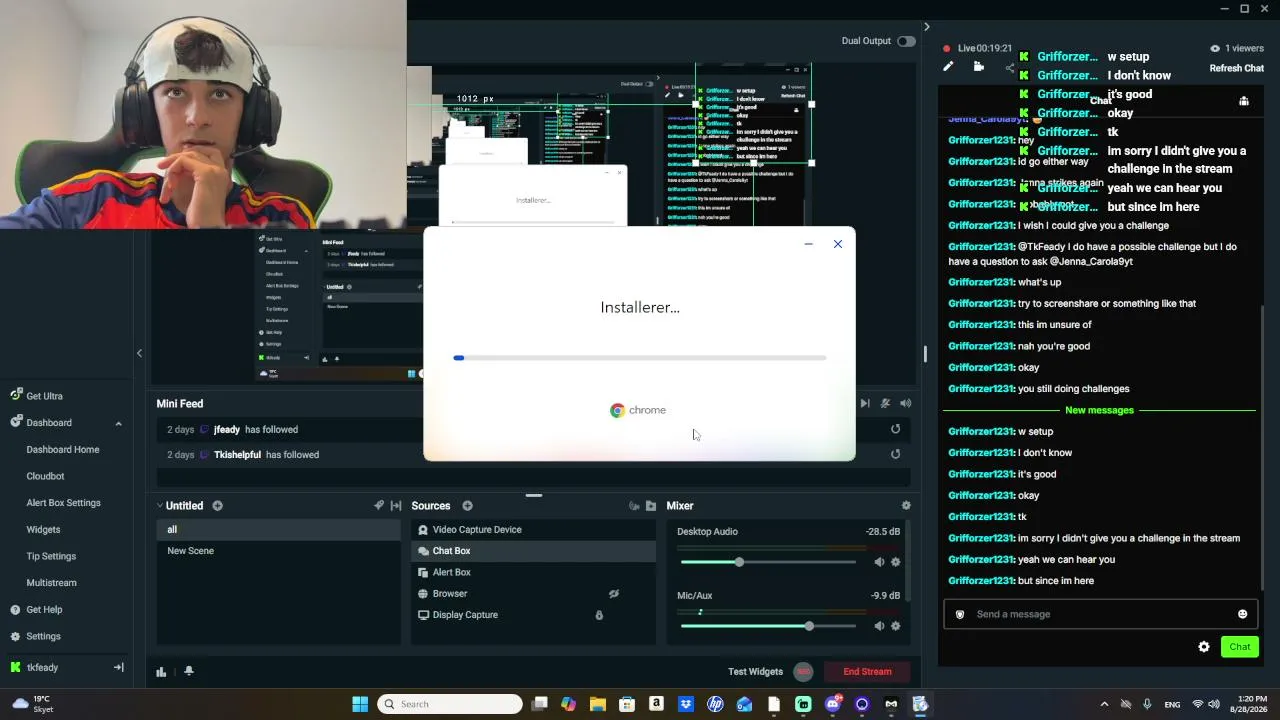Viewport: 1280px width, 720px height.
Task: Mute the Desktop Audio speaker icon
Action: coord(879,562)
